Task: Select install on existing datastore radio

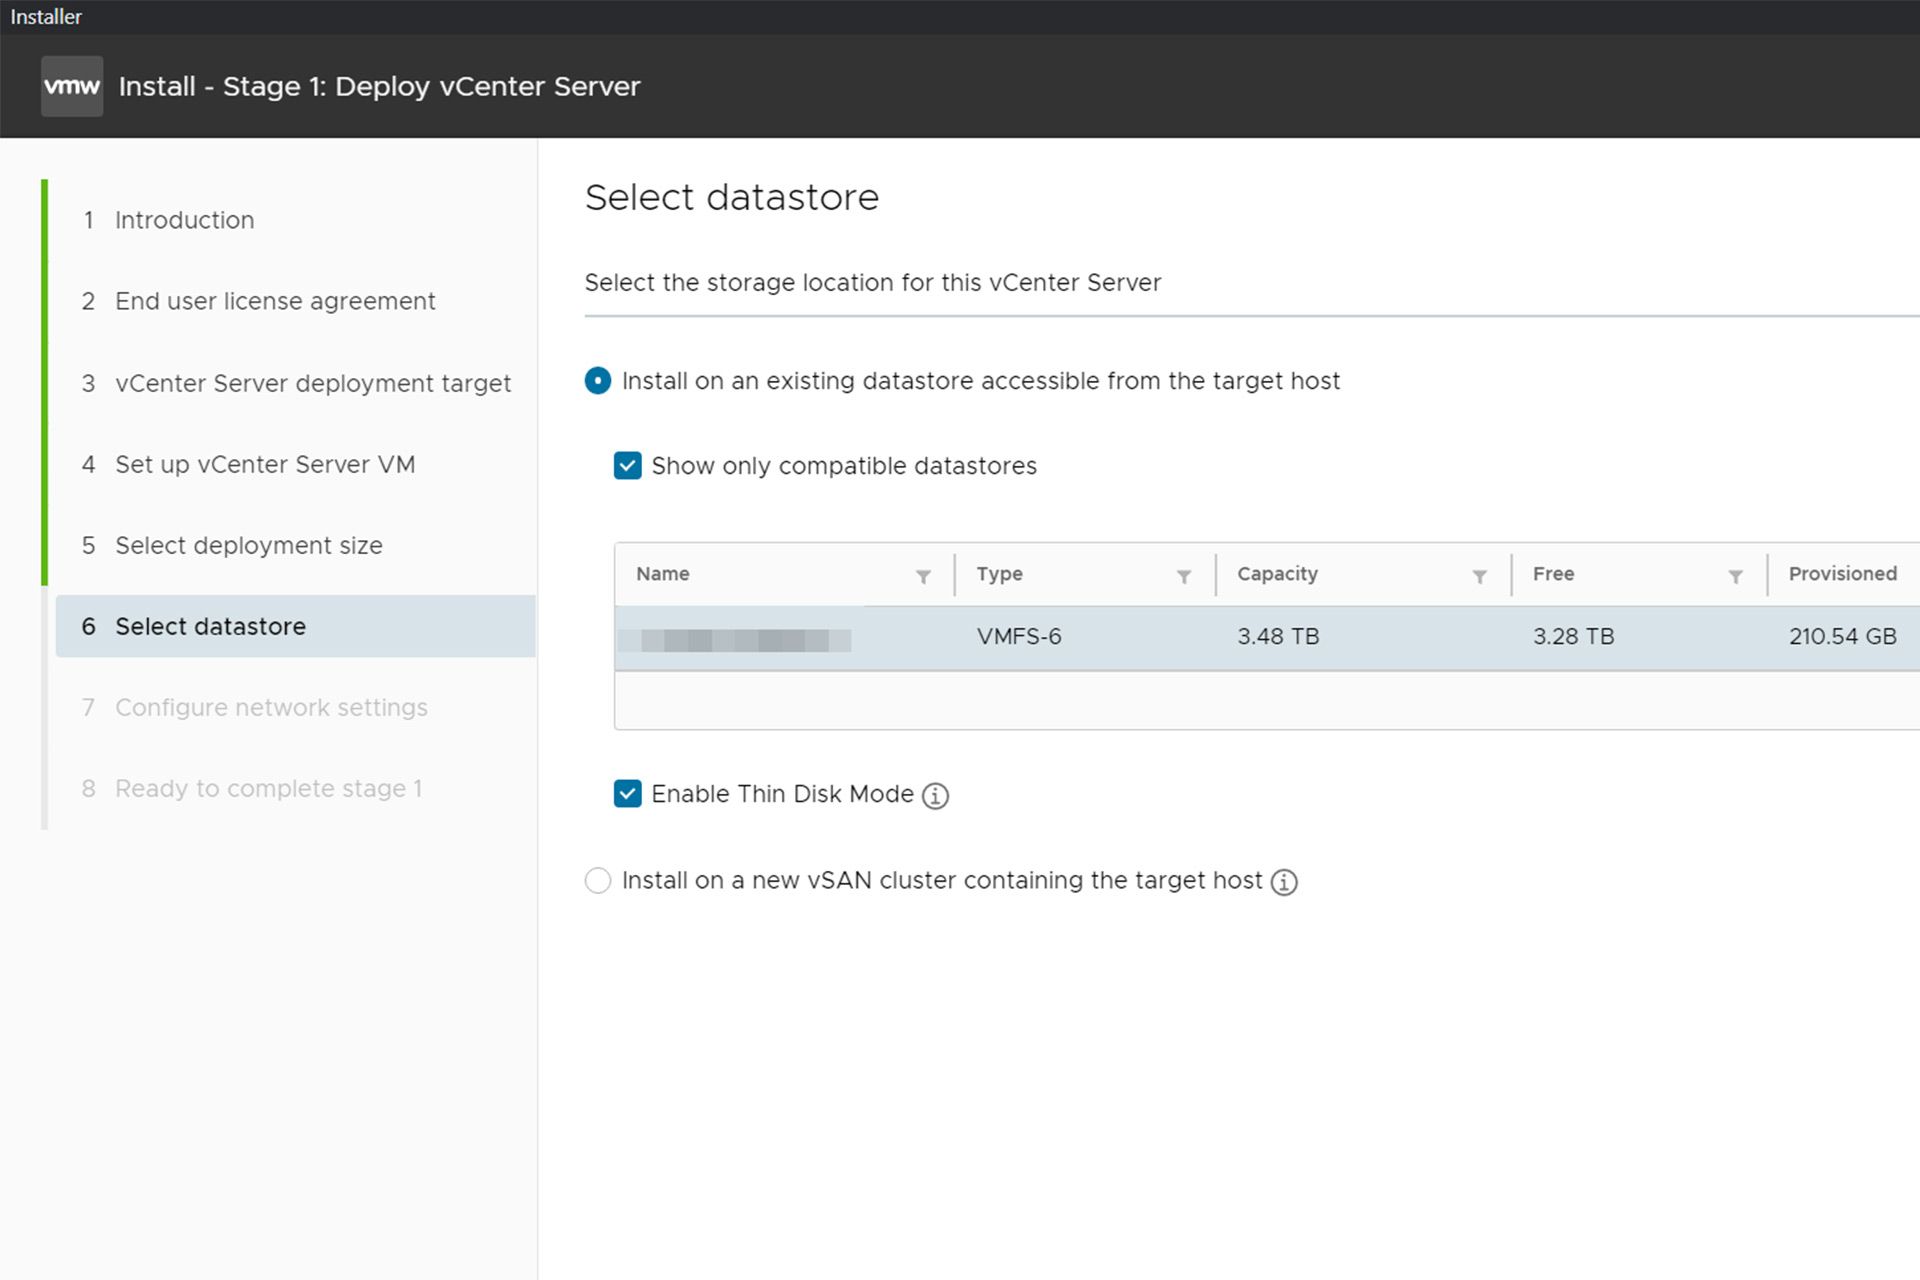Action: click(x=598, y=381)
